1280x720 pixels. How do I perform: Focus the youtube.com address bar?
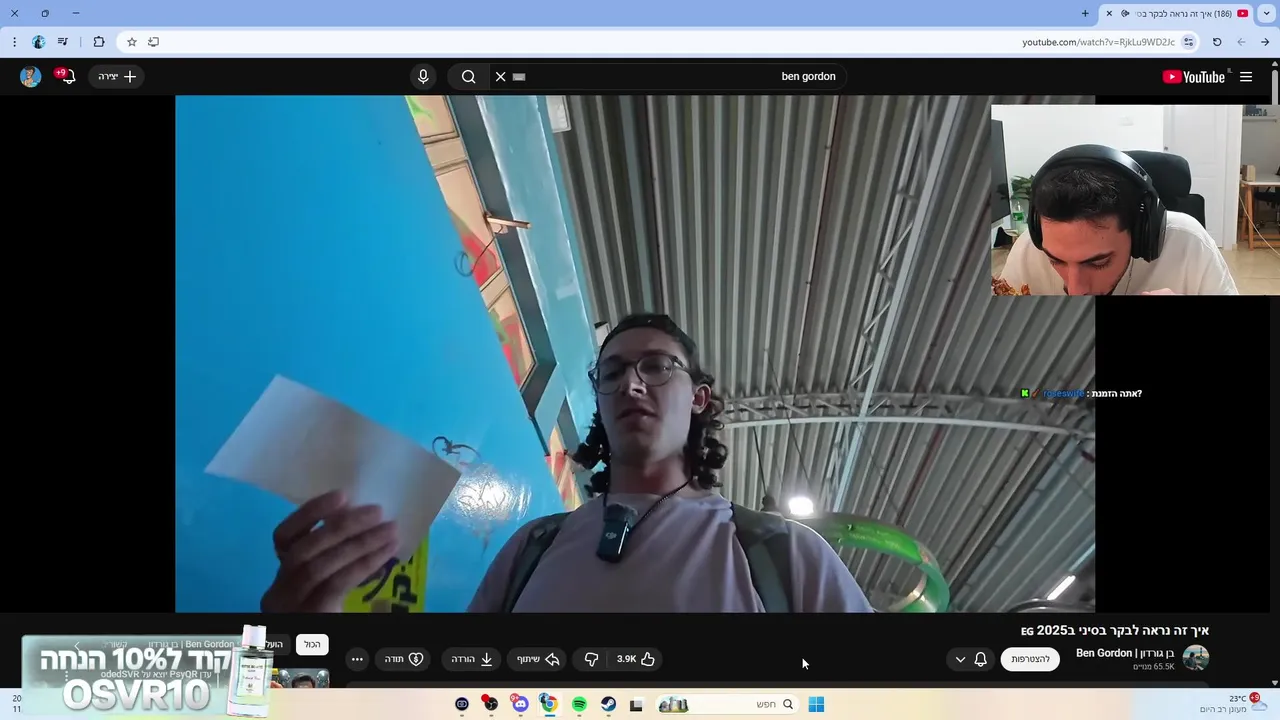(x=660, y=42)
